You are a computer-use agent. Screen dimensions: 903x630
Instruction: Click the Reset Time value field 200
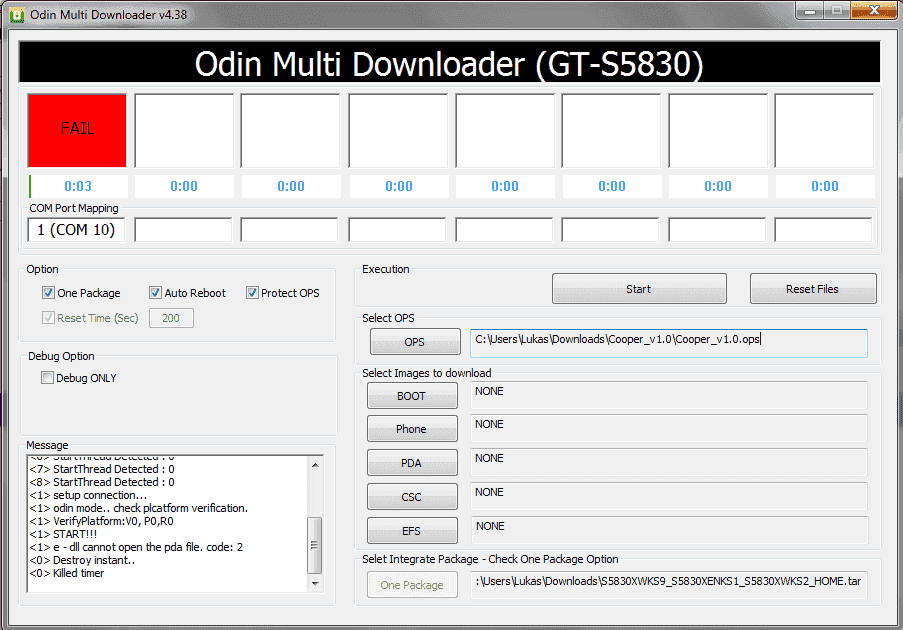171,318
